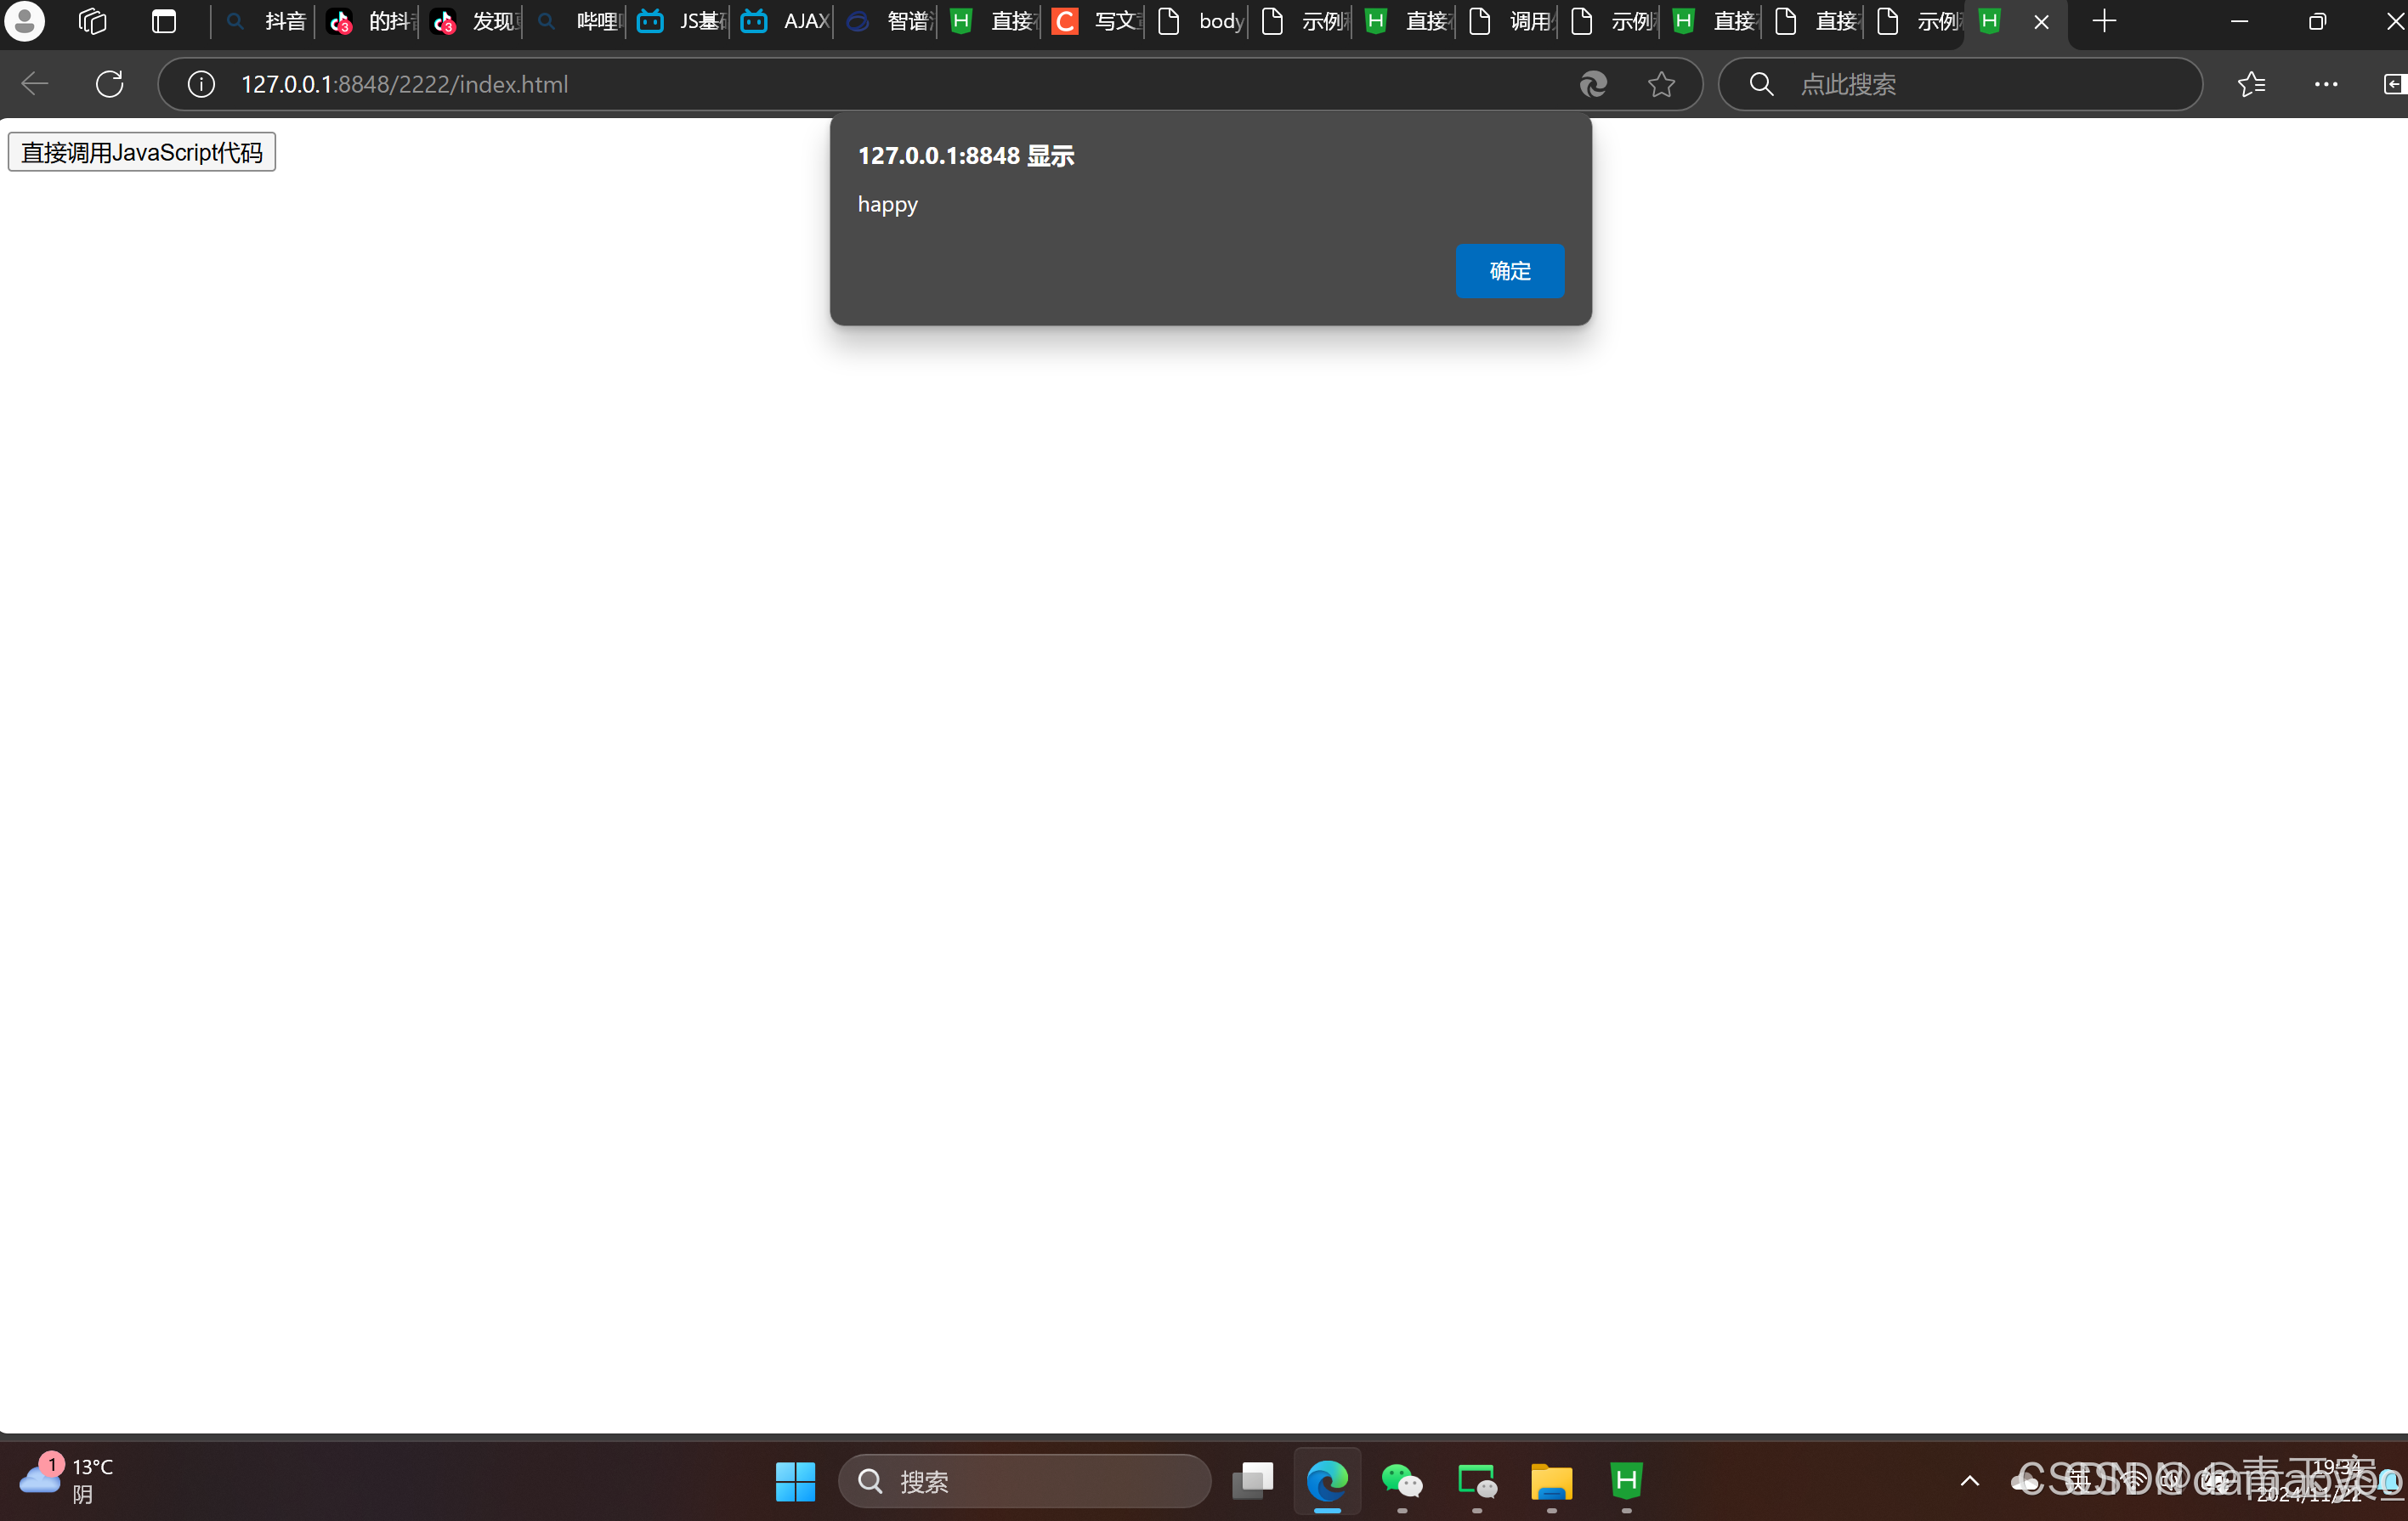
Task: Open the workspaces icon in title bar
Action: point(92,21)
